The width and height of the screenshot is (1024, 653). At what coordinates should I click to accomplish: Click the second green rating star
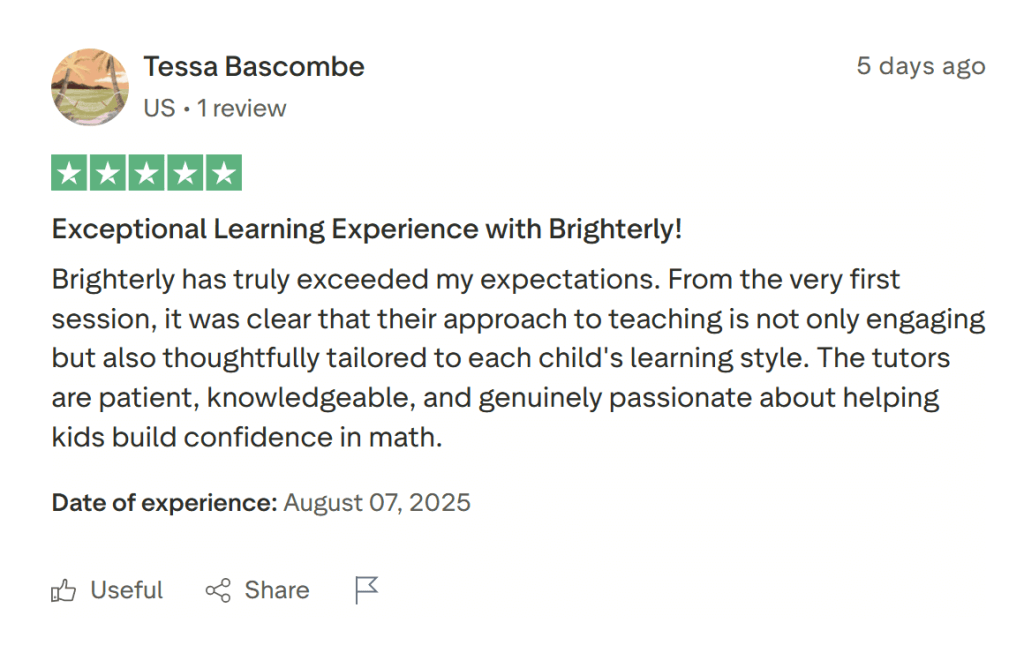point(107,174)
